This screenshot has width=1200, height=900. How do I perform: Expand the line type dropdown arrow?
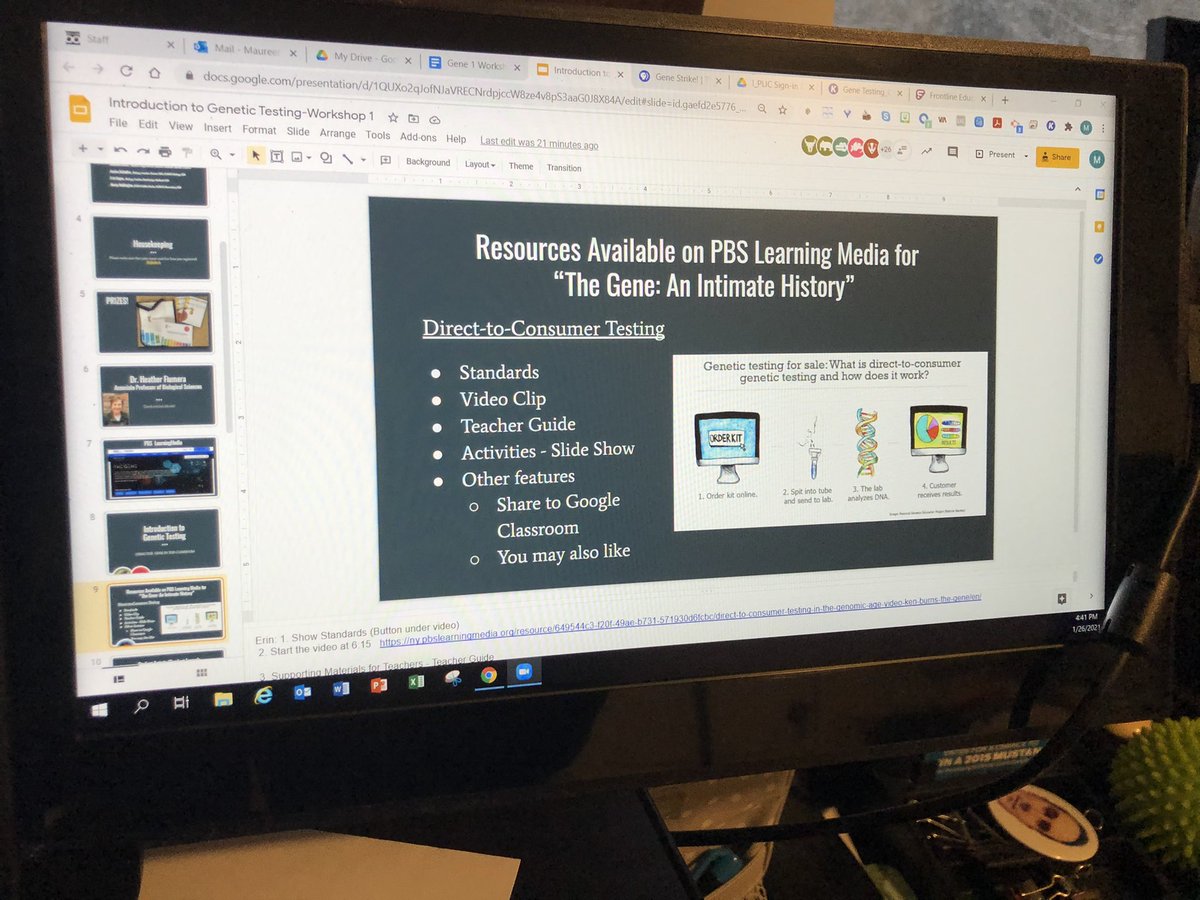[x=363, y=158]
